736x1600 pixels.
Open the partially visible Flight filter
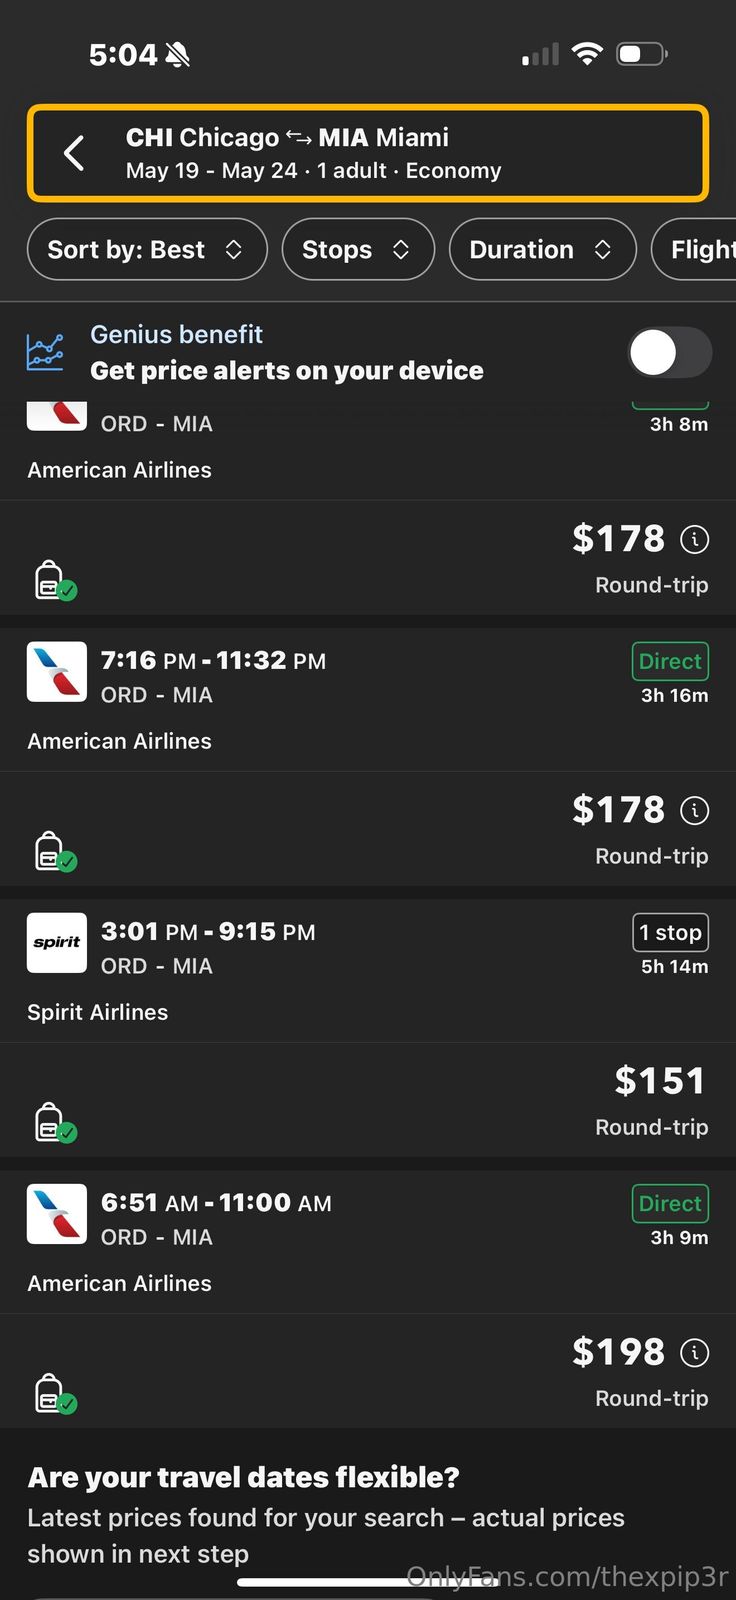coord(700,250)
